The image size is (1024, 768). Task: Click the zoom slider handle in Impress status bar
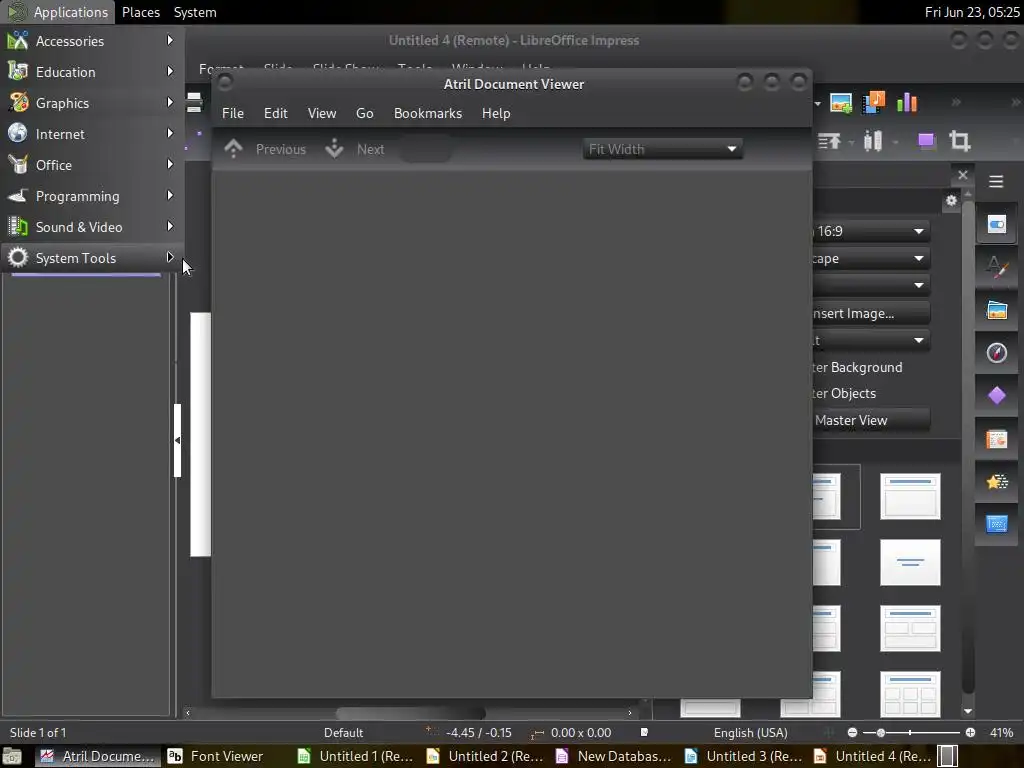coord(880,733)
